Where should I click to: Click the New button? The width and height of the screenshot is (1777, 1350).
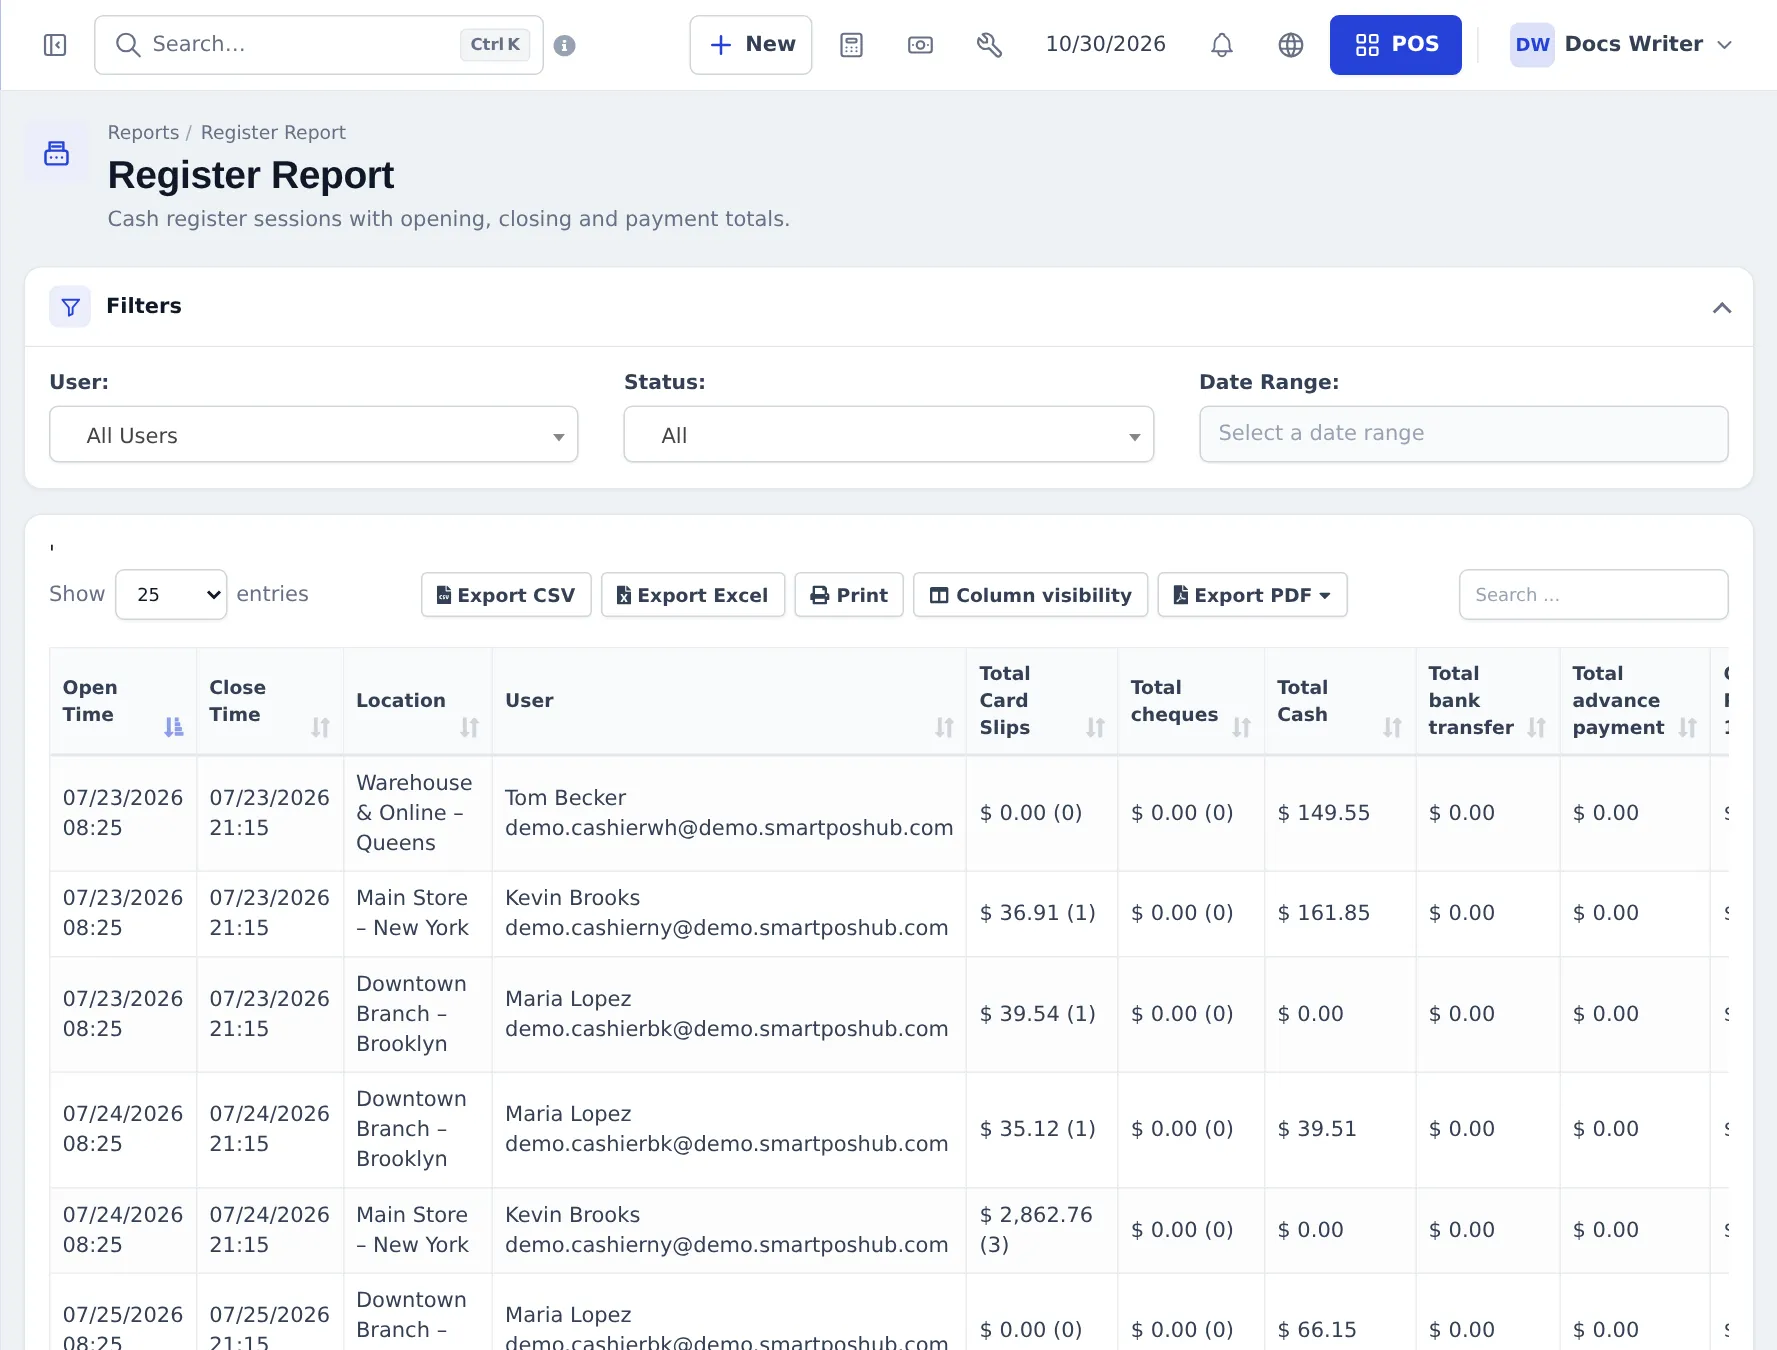[x=751, y=45]
